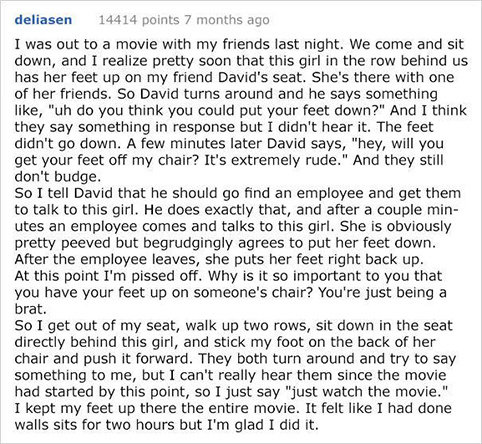482x444 pixels.
Task: Click the first line starting "I was out to a movie"
Action: click(239, 44)
